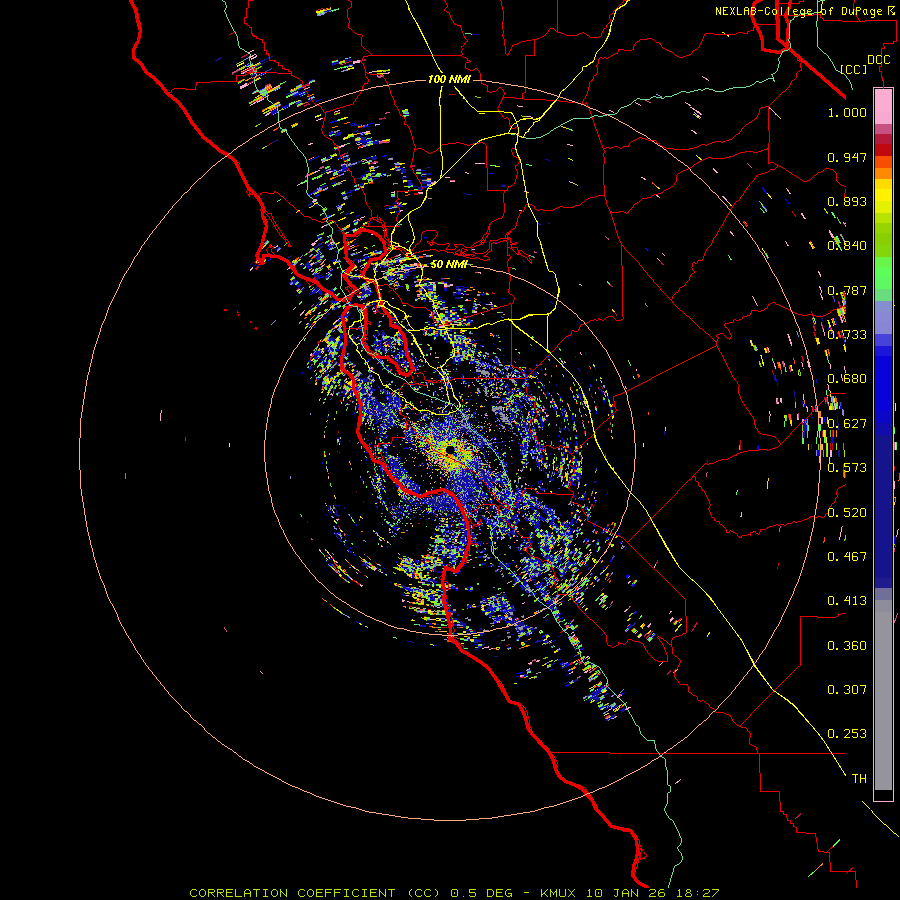Click the TH threshold label
The height and width of the screenshot is (900, 900).
click(x=859, y=779)
